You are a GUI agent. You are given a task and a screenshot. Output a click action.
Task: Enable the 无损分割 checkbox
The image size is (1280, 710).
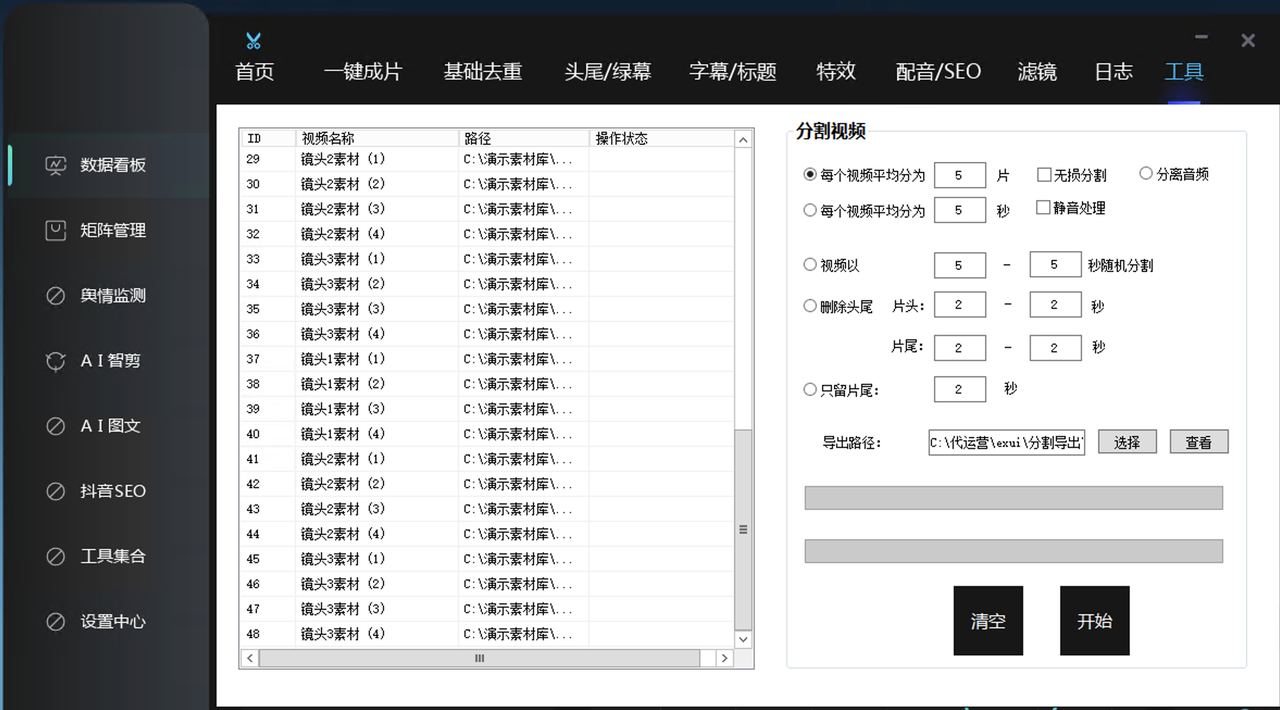(x=1044, y=175)
